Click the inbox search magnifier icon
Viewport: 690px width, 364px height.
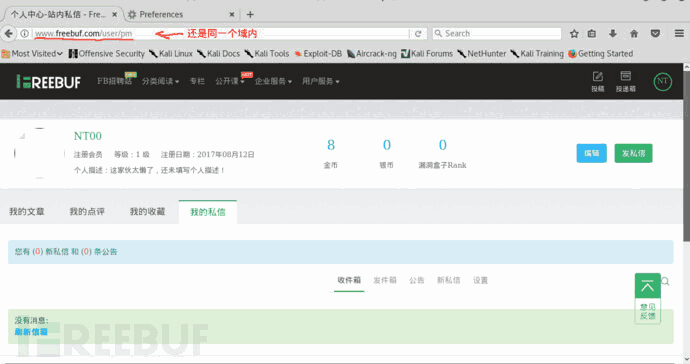click(665, 281)
